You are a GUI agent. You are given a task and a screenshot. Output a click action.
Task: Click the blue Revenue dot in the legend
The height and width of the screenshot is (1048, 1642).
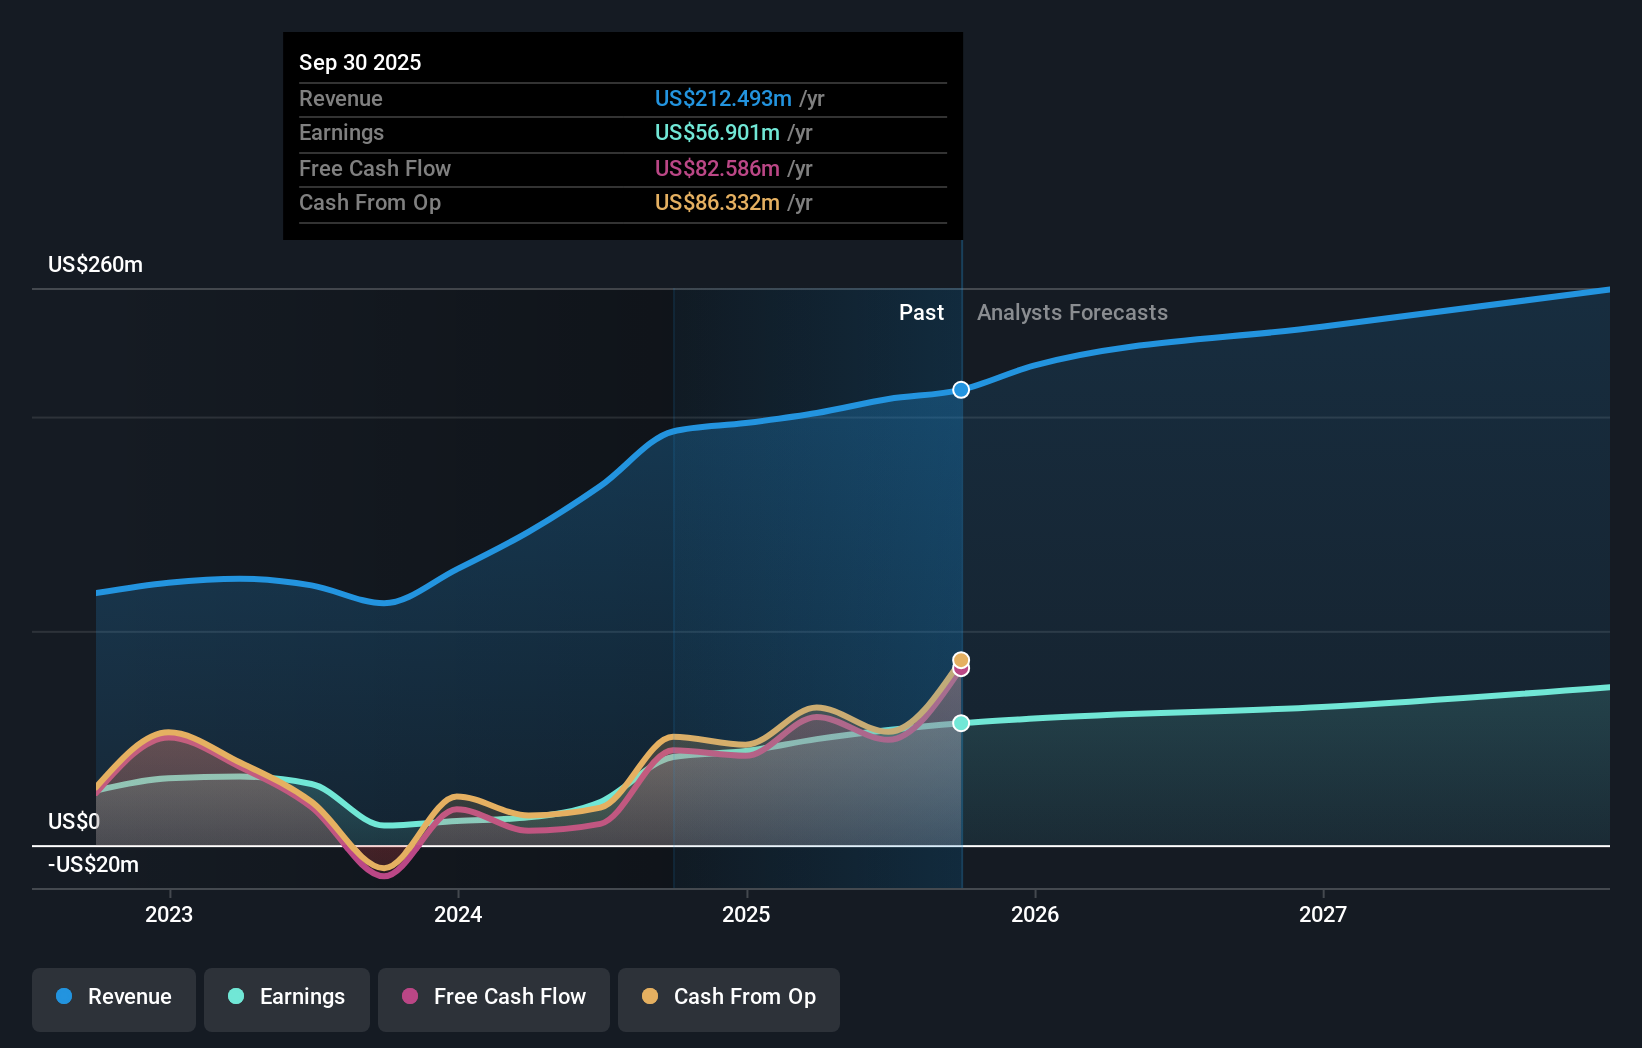point(62,997)
